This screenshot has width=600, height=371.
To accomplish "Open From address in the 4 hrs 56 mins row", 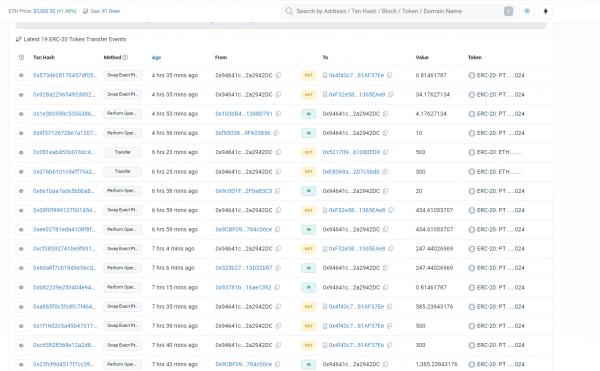I will (x=243, y=133).
